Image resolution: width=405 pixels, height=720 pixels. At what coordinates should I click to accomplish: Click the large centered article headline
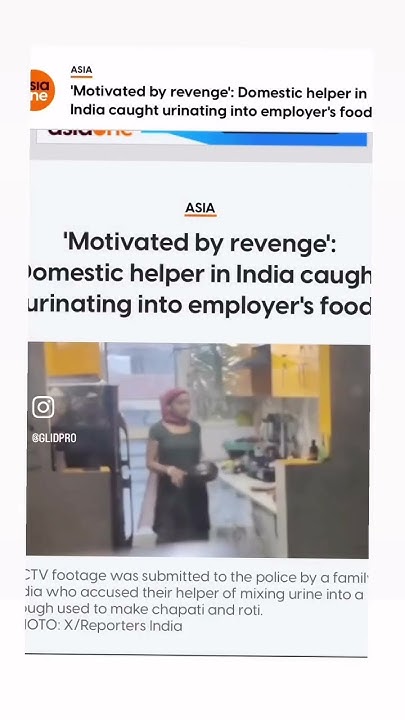point(199,273)
